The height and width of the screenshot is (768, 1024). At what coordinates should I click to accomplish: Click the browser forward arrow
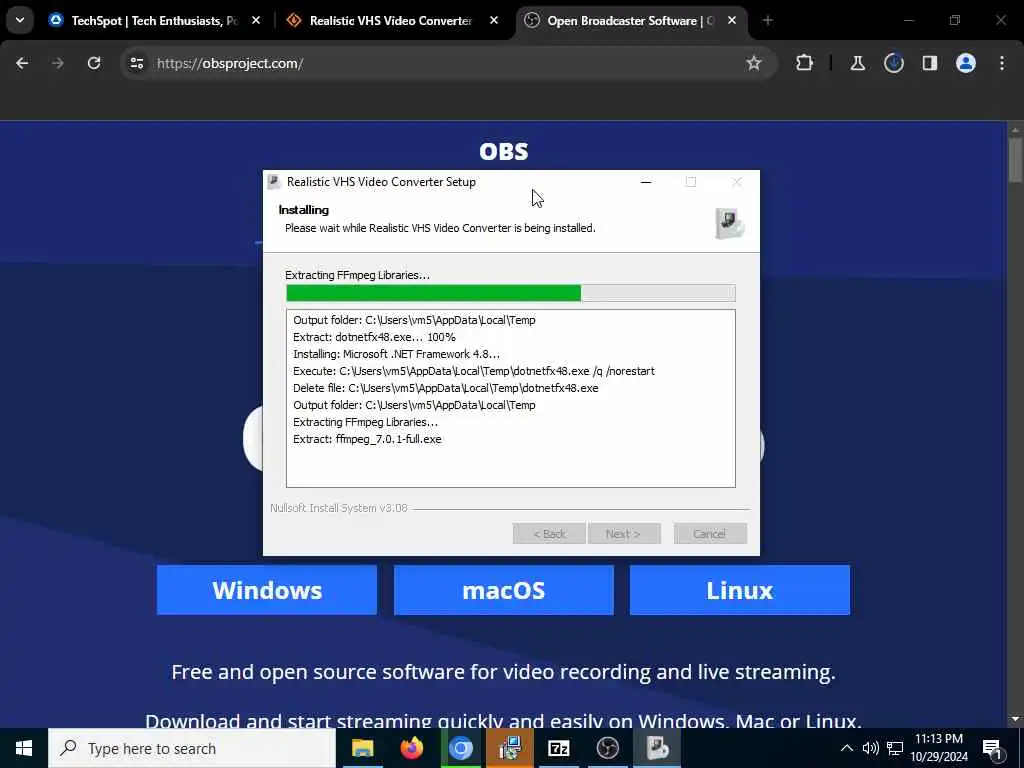click(57, 63)
